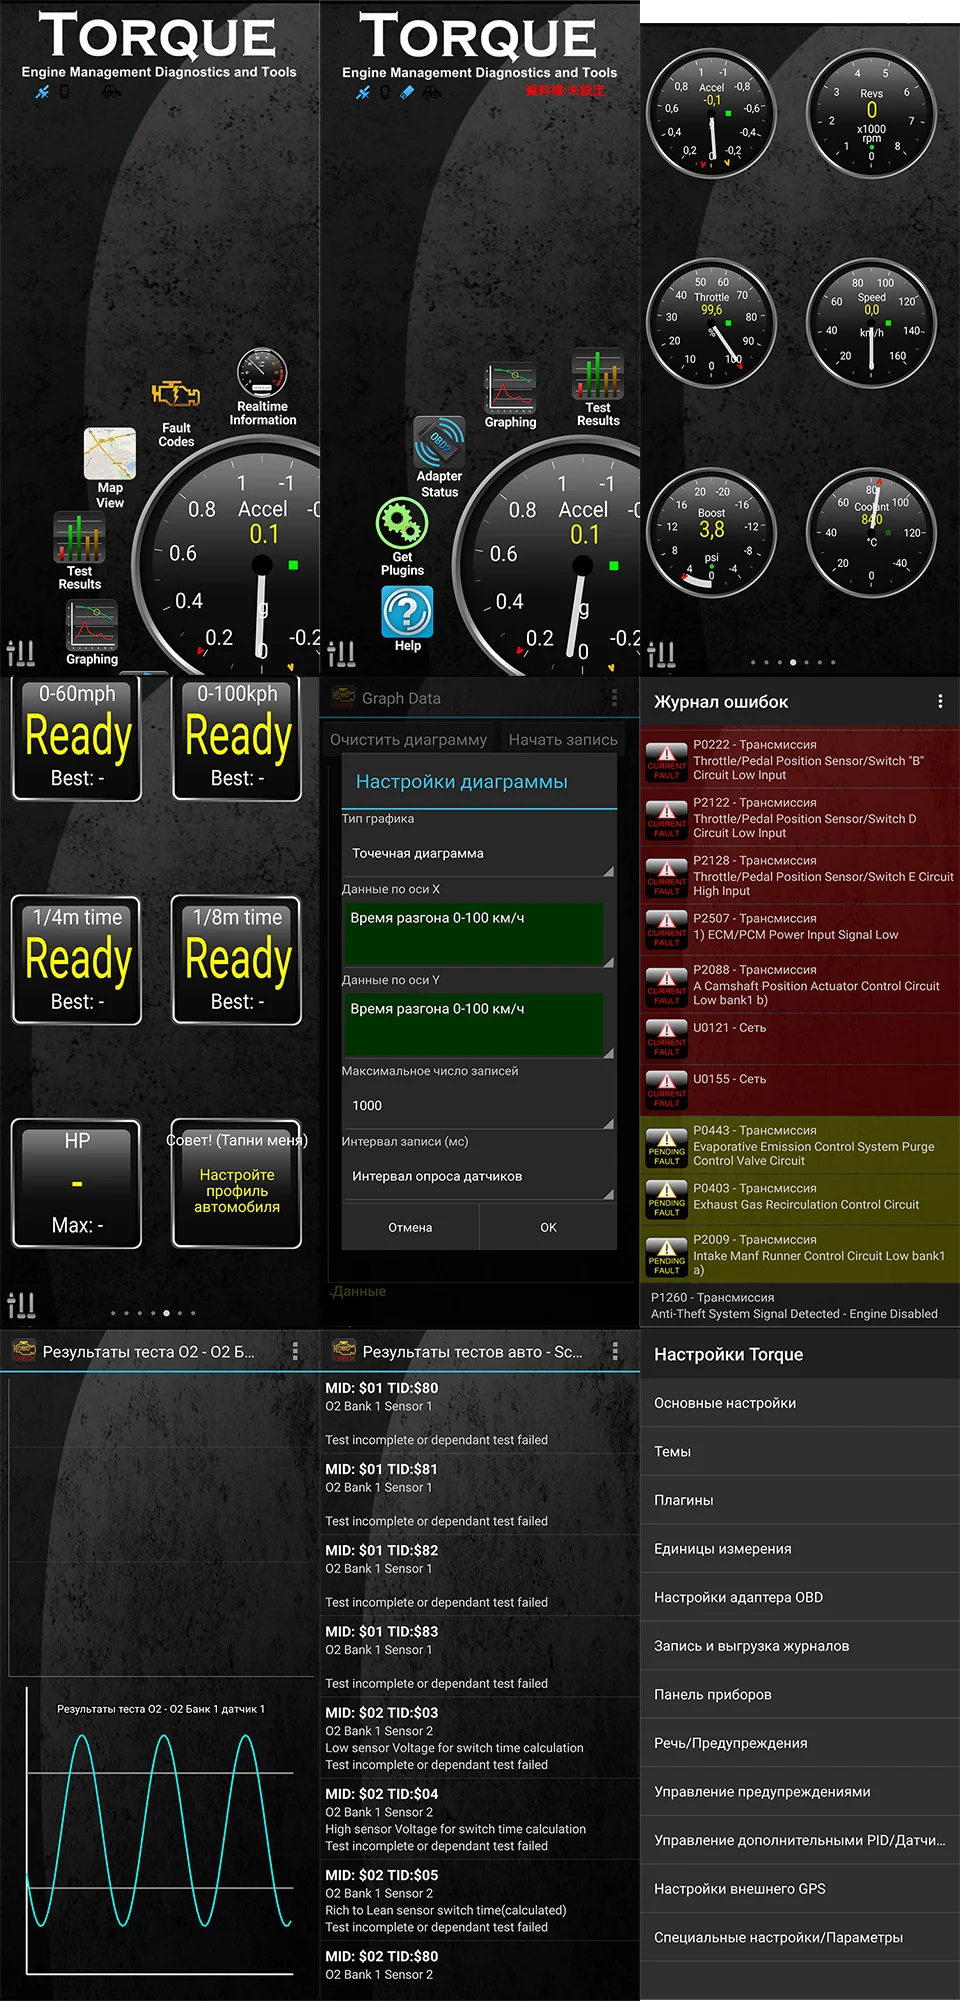Image resolution: width=960 pixels, height=2001 pixels.
Task: Open the Панель приборов settings entry
Action: [x=800, y=1695]
